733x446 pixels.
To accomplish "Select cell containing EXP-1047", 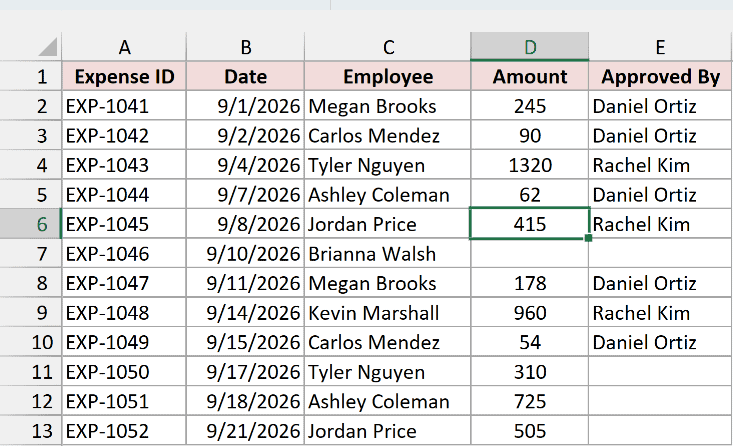I will click(x=124, y=283).
